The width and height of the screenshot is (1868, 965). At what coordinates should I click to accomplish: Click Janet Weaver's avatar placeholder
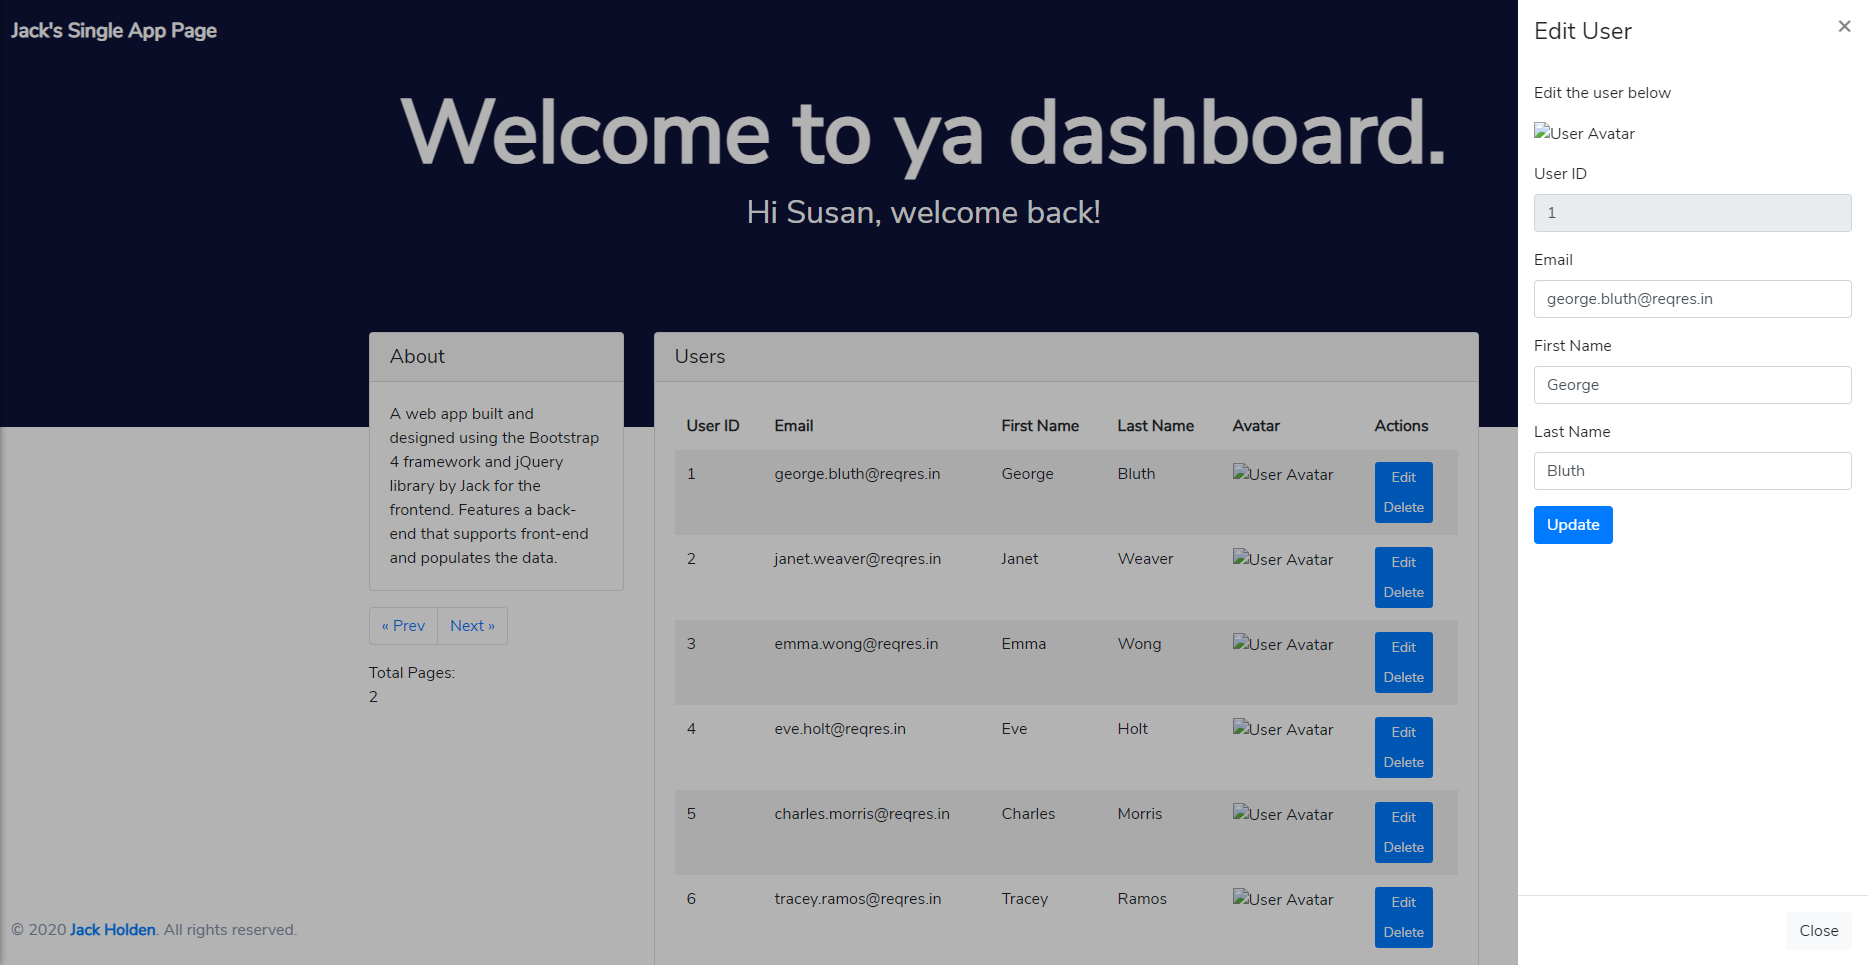point(1283,559)
